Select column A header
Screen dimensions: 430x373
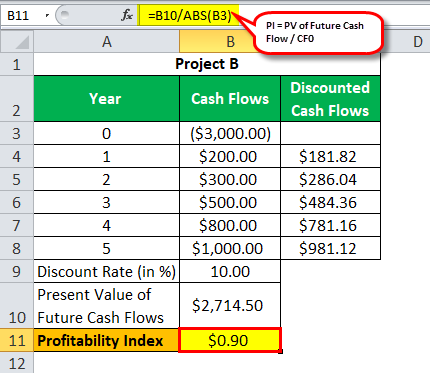click(107, 42)
